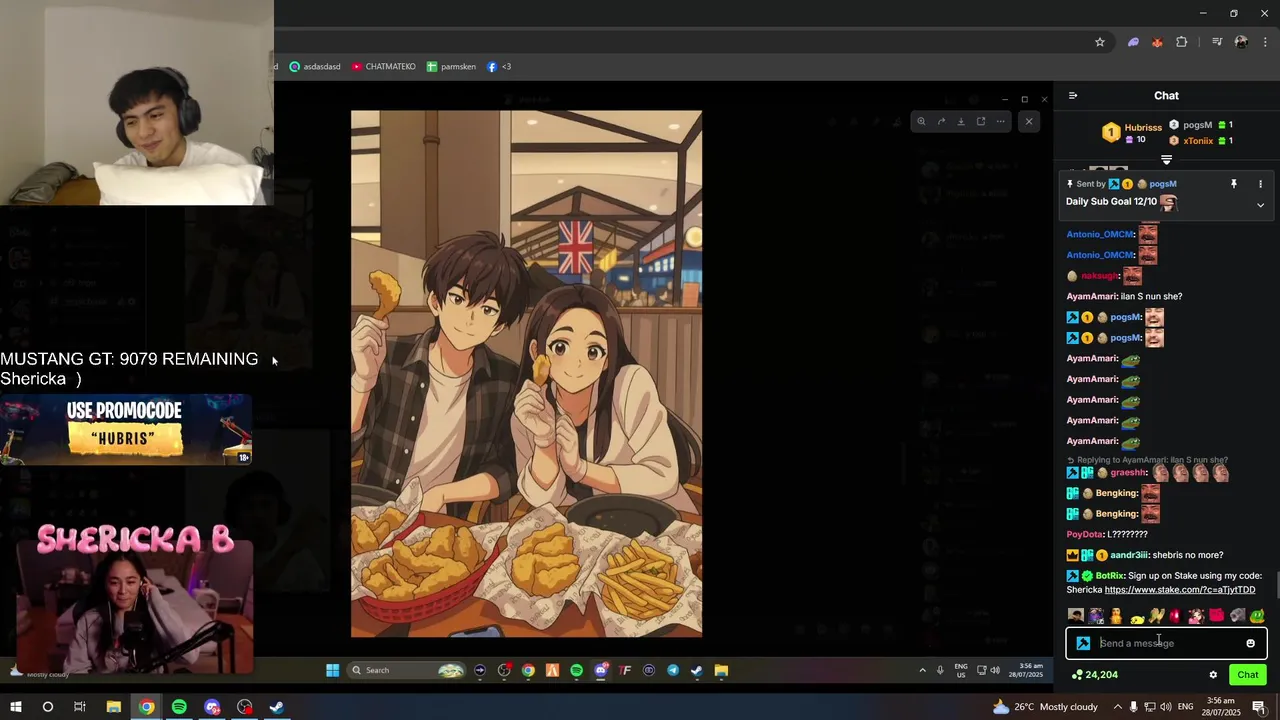Download the image using the viewer toolbar icon
Image resolution: width=1280 pixels, height=720 pixels.
click(961, 122)
